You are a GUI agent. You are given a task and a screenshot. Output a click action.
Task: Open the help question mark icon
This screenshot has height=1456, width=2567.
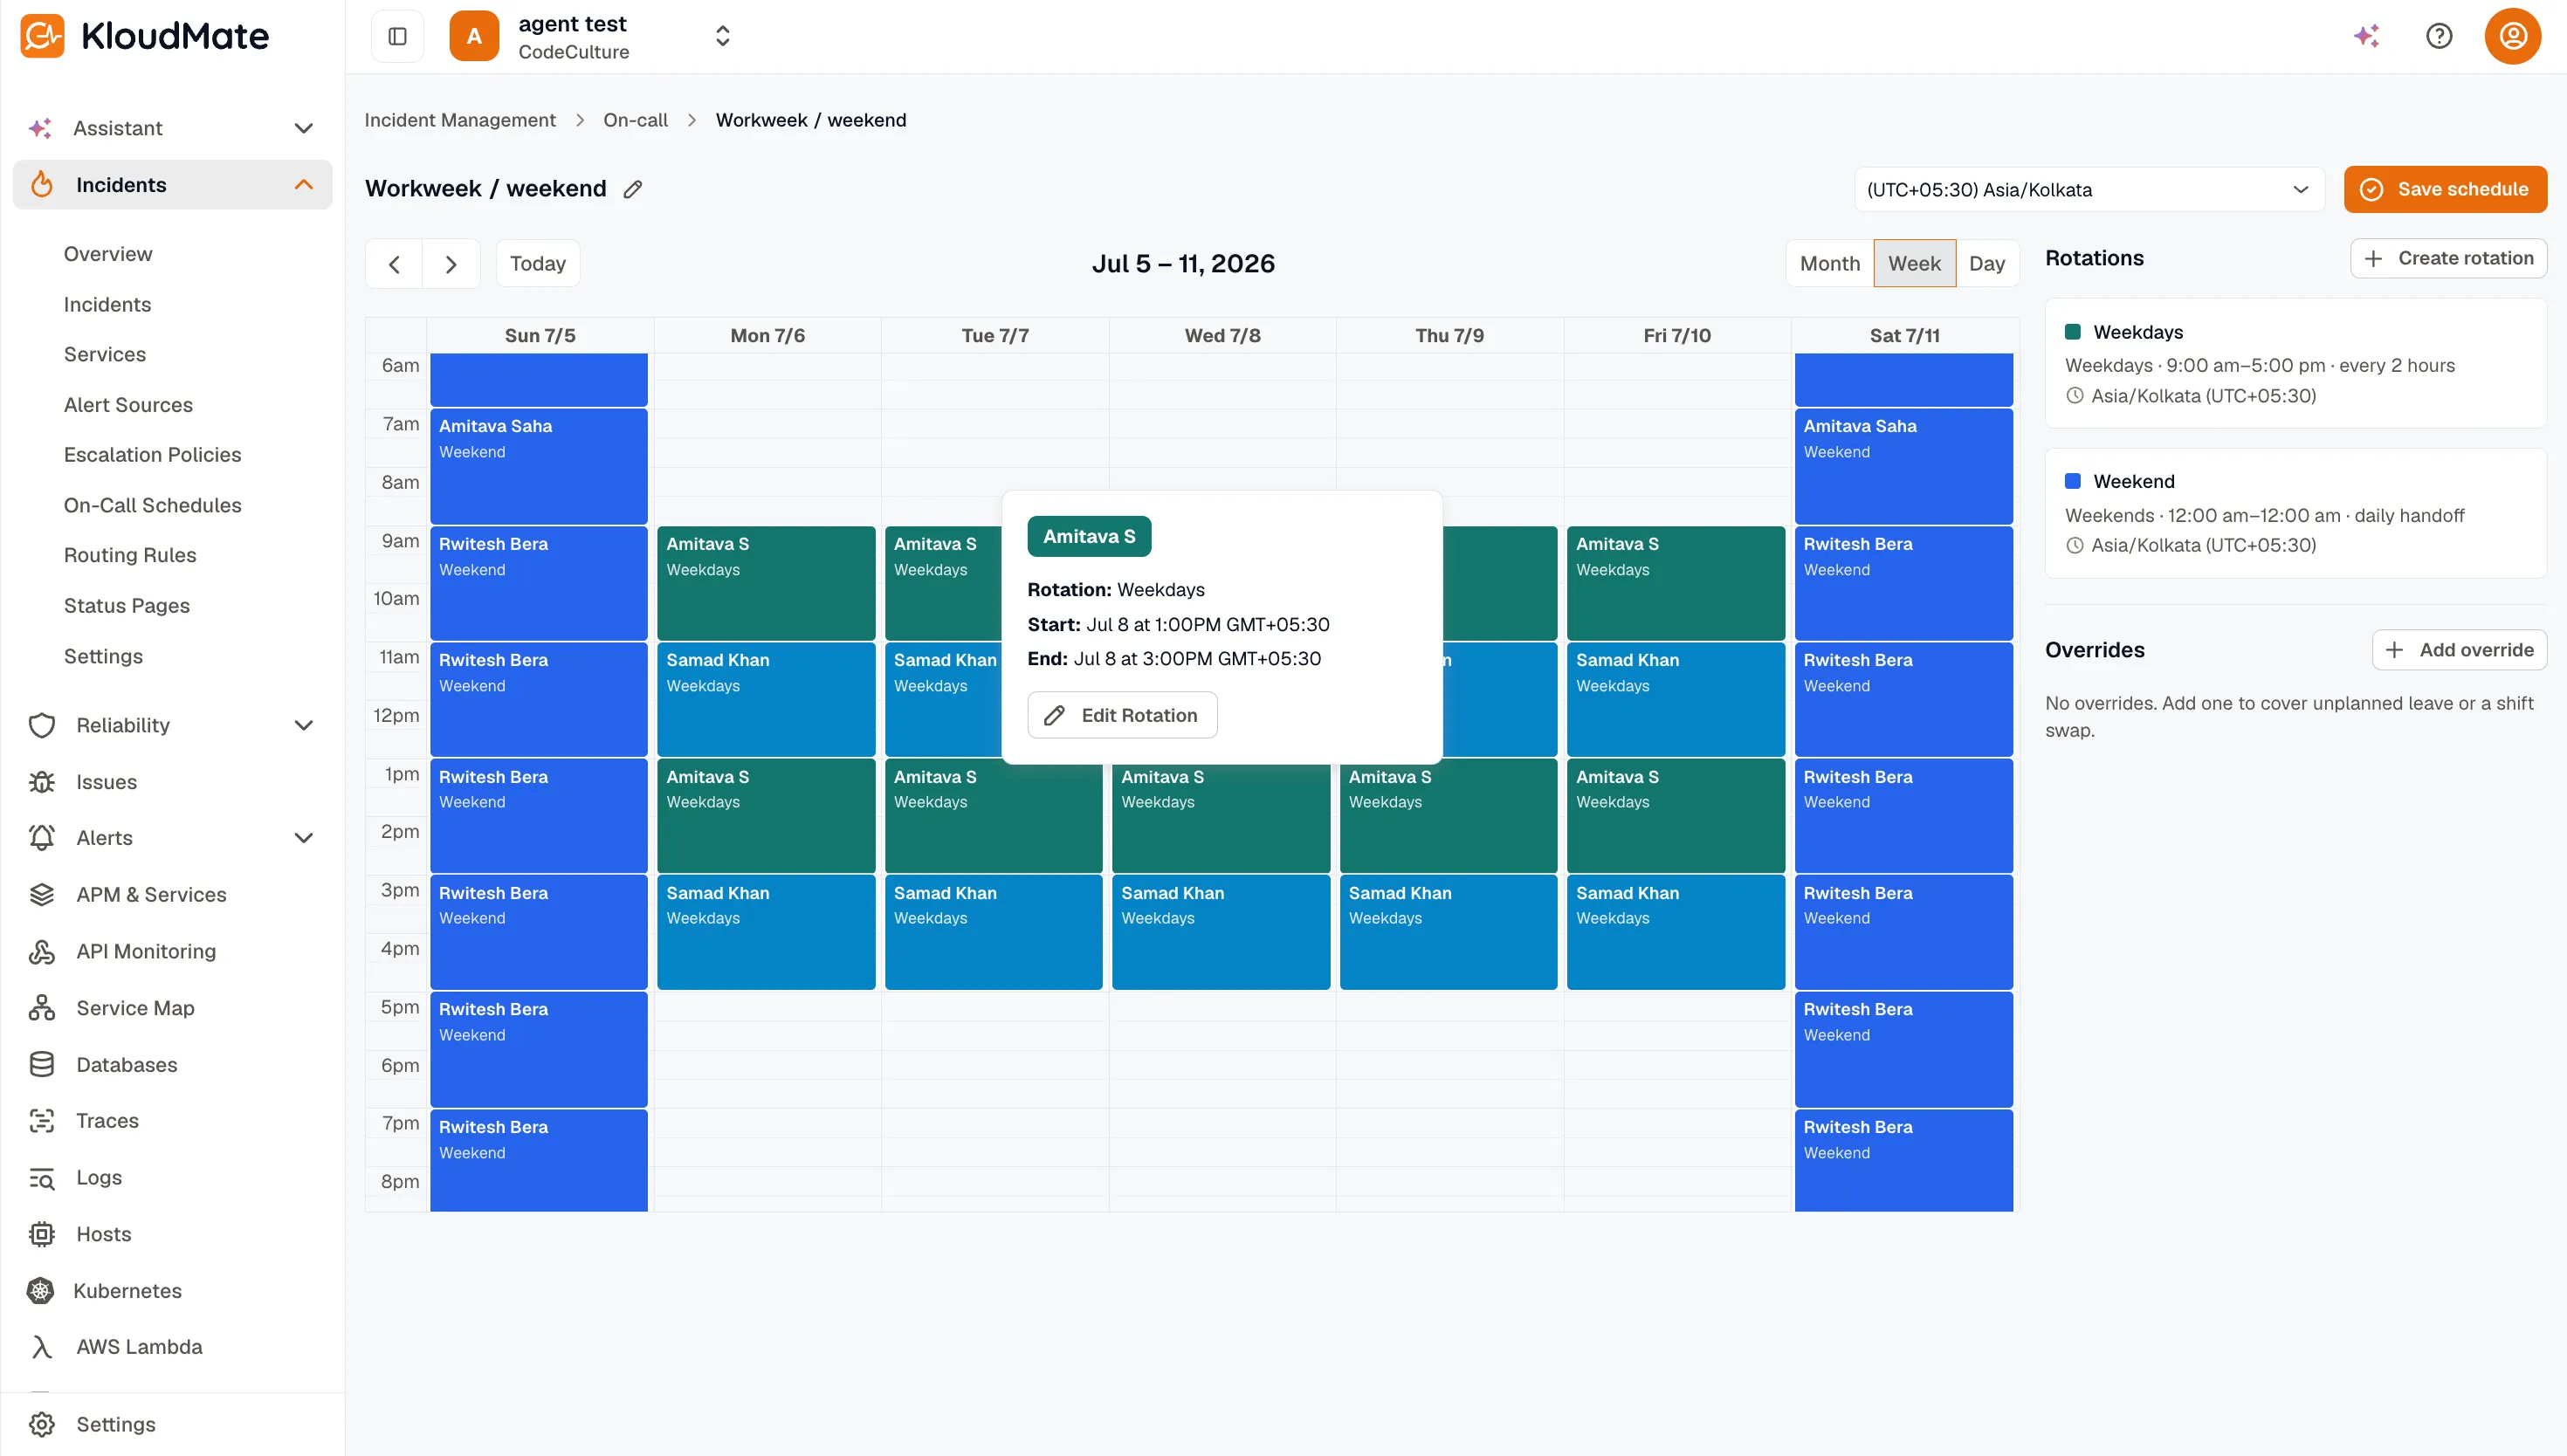[2439, 36]
